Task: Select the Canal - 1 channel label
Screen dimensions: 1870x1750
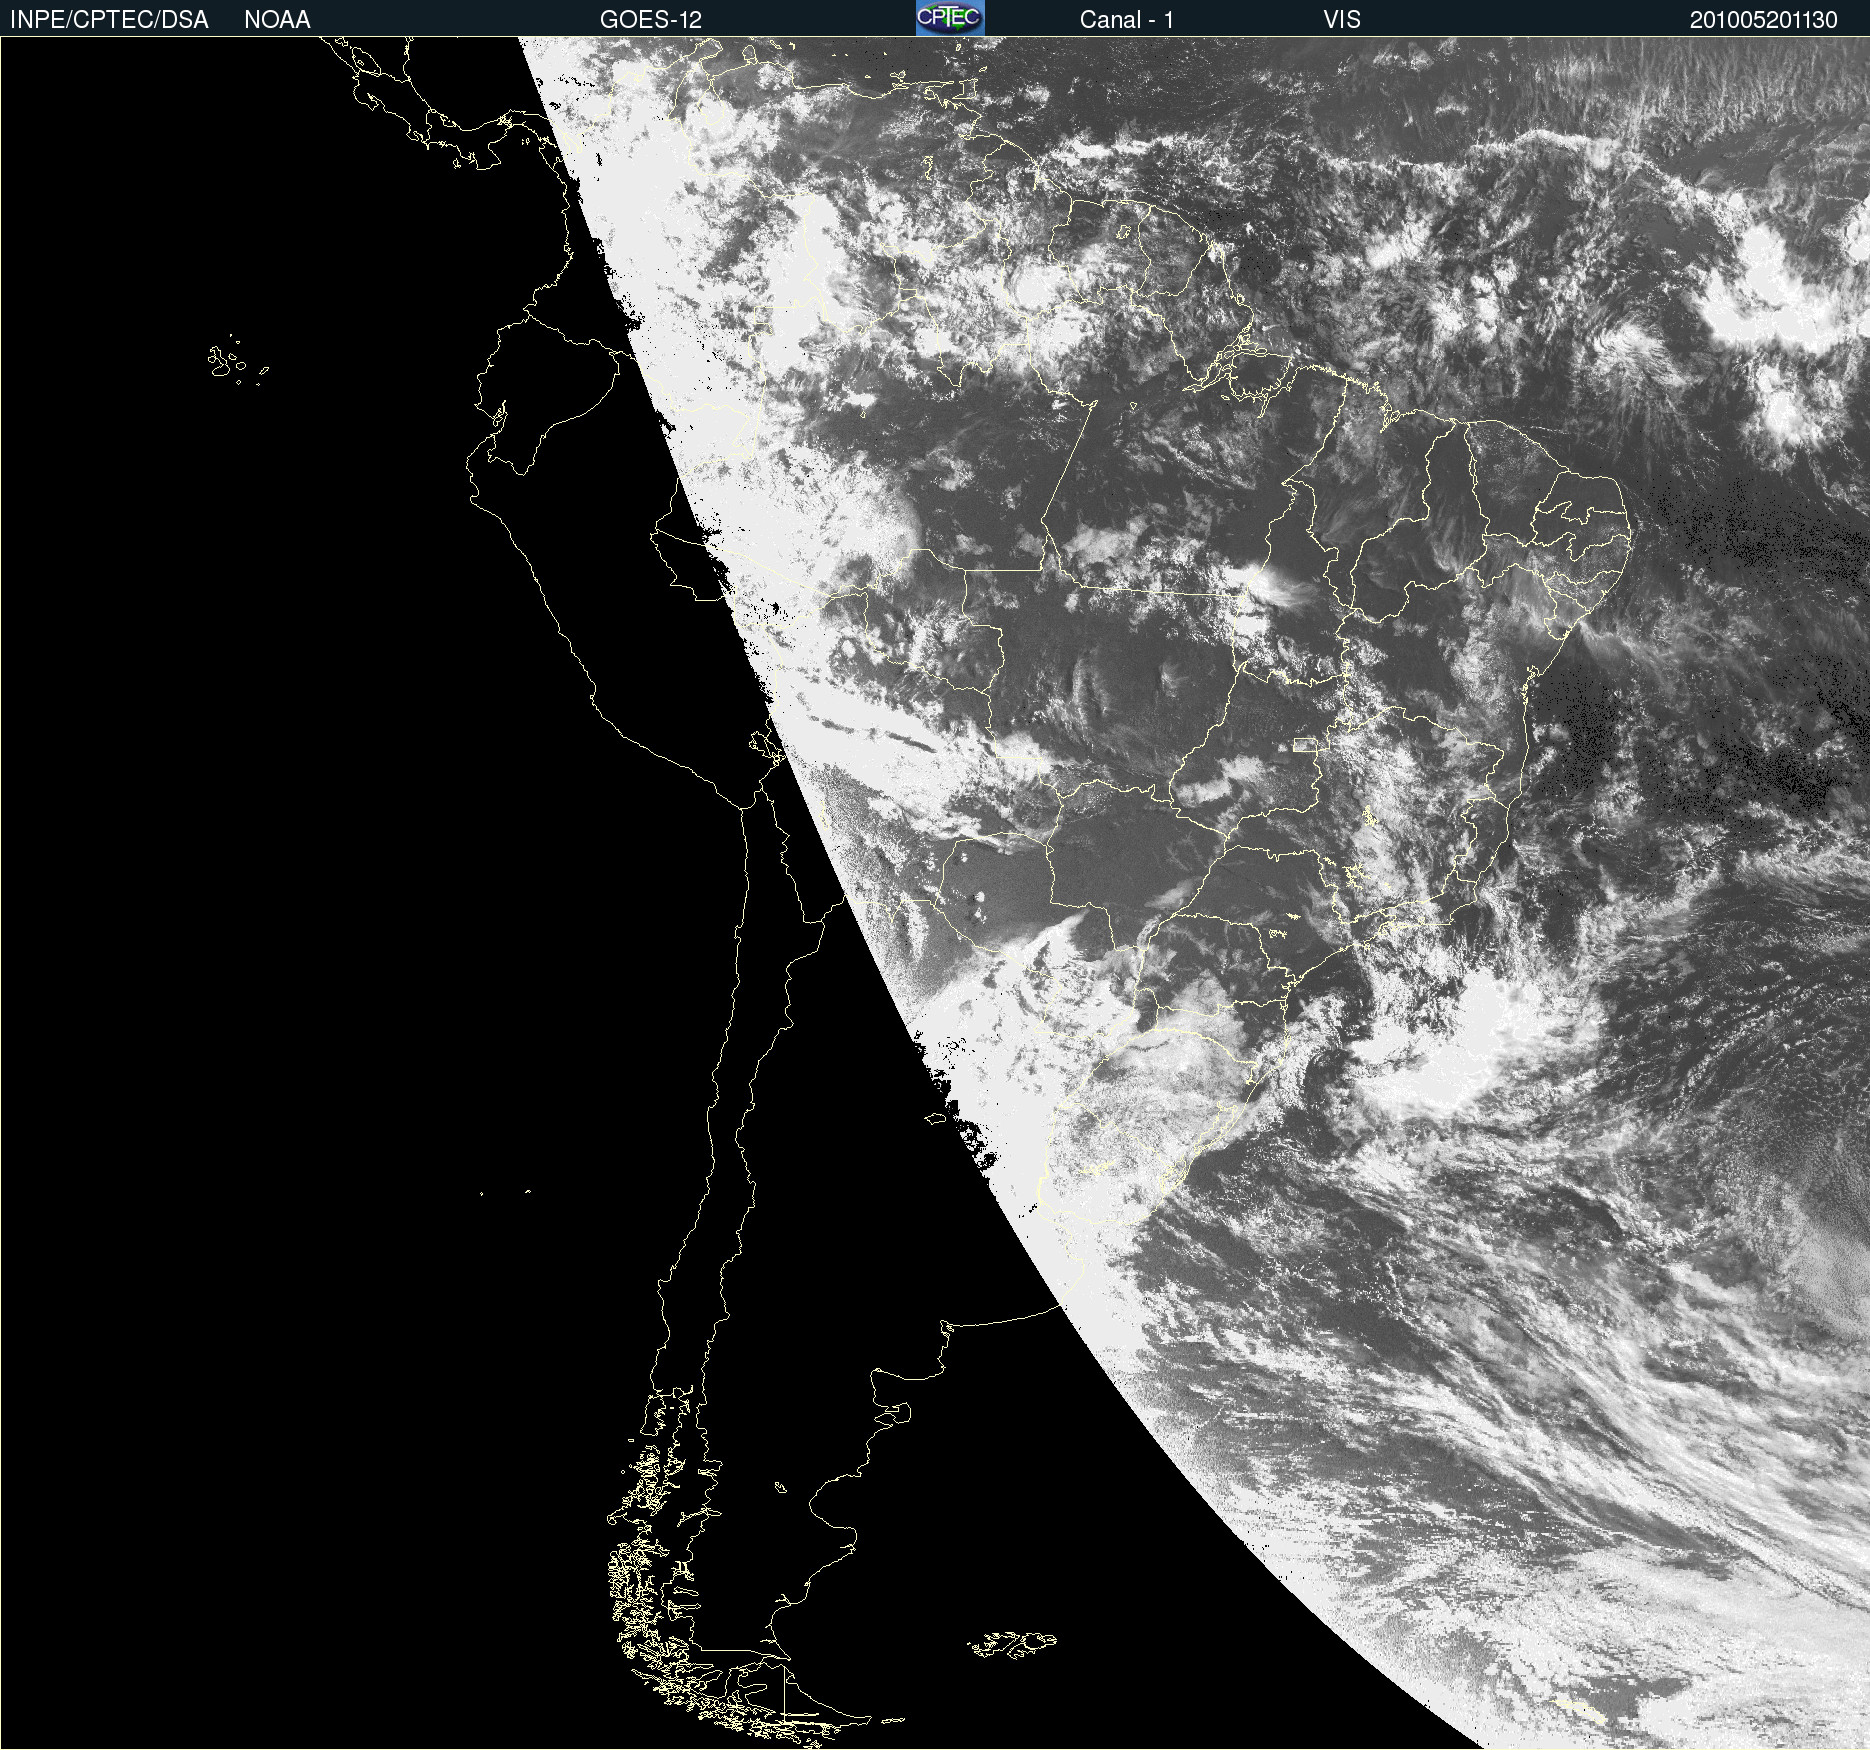Action: tap(1127, 20)
